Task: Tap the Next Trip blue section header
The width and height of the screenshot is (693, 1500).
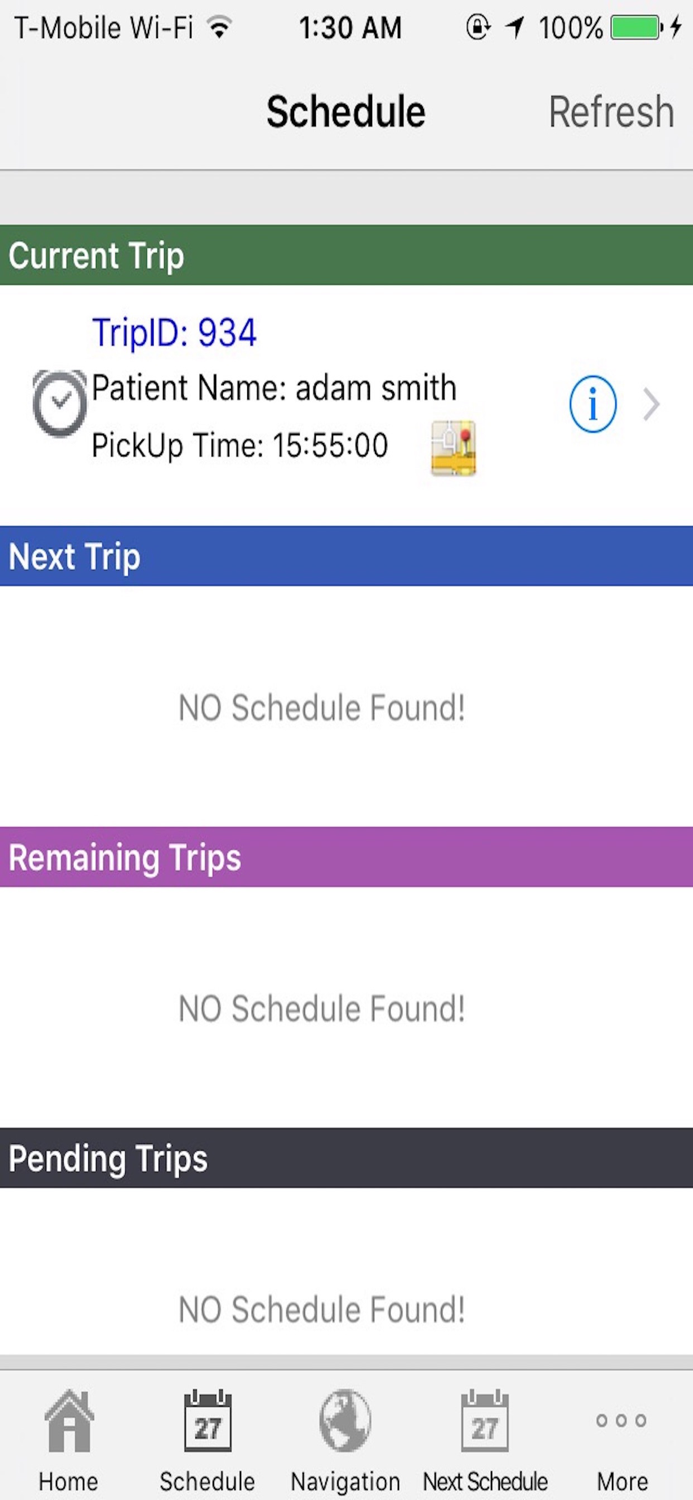Action: pos(346,556)
